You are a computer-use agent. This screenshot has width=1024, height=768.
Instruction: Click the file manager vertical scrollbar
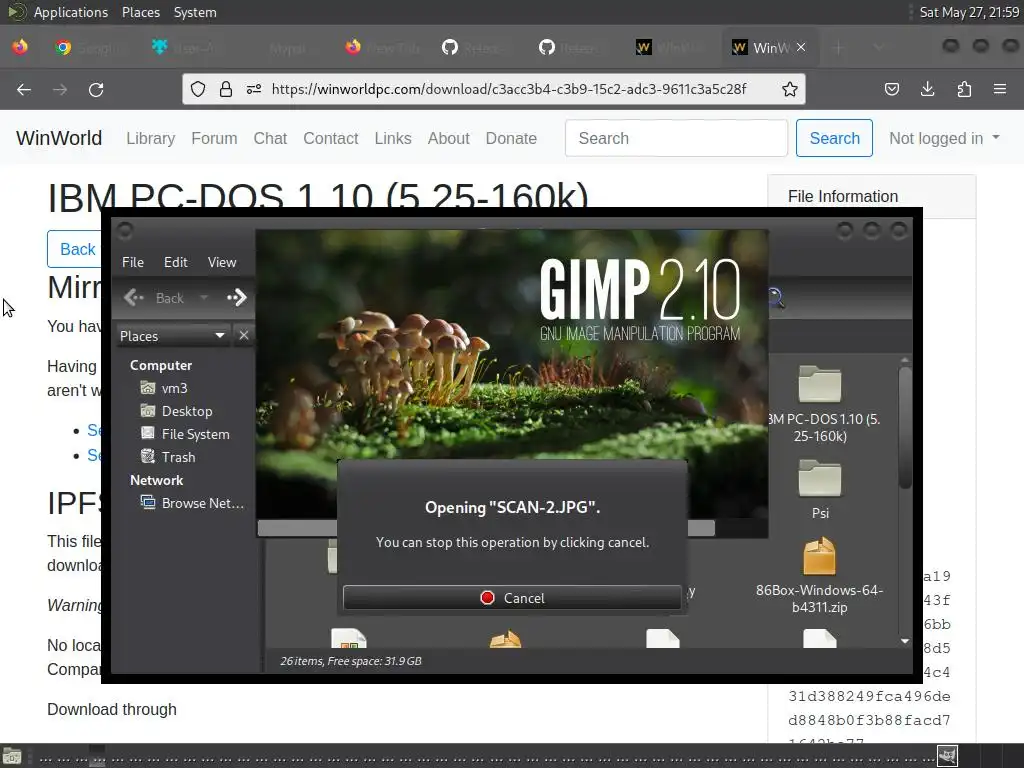[904, 428]
